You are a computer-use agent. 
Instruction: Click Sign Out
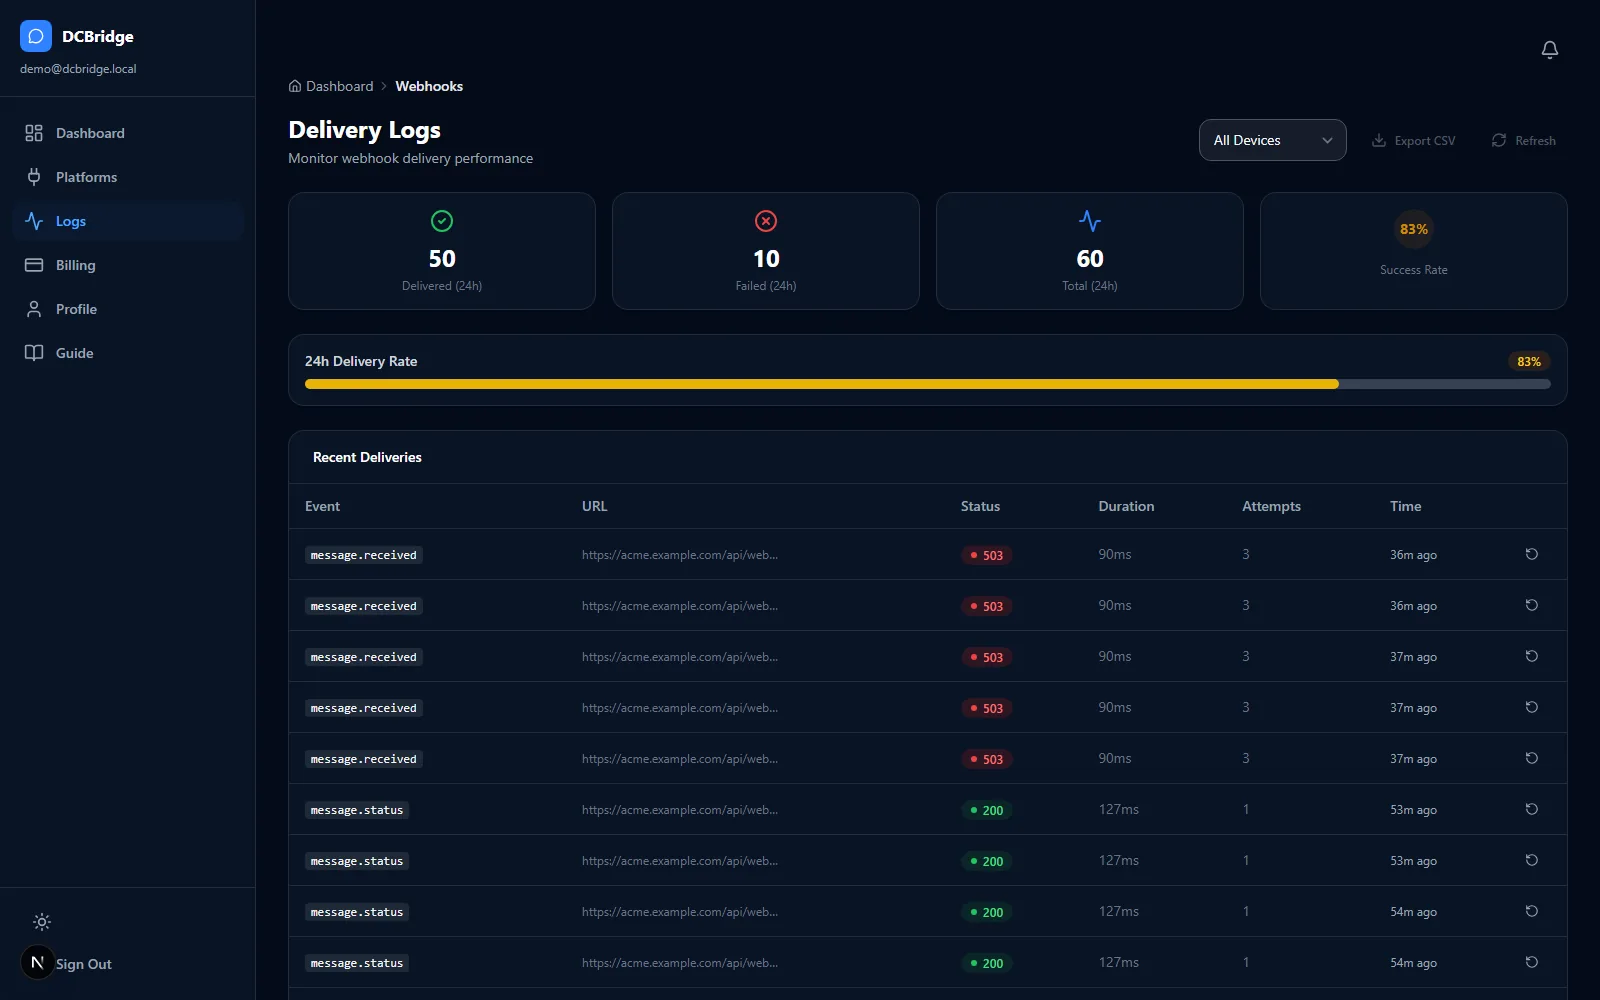pyautogui.click(x=84, y=964)
